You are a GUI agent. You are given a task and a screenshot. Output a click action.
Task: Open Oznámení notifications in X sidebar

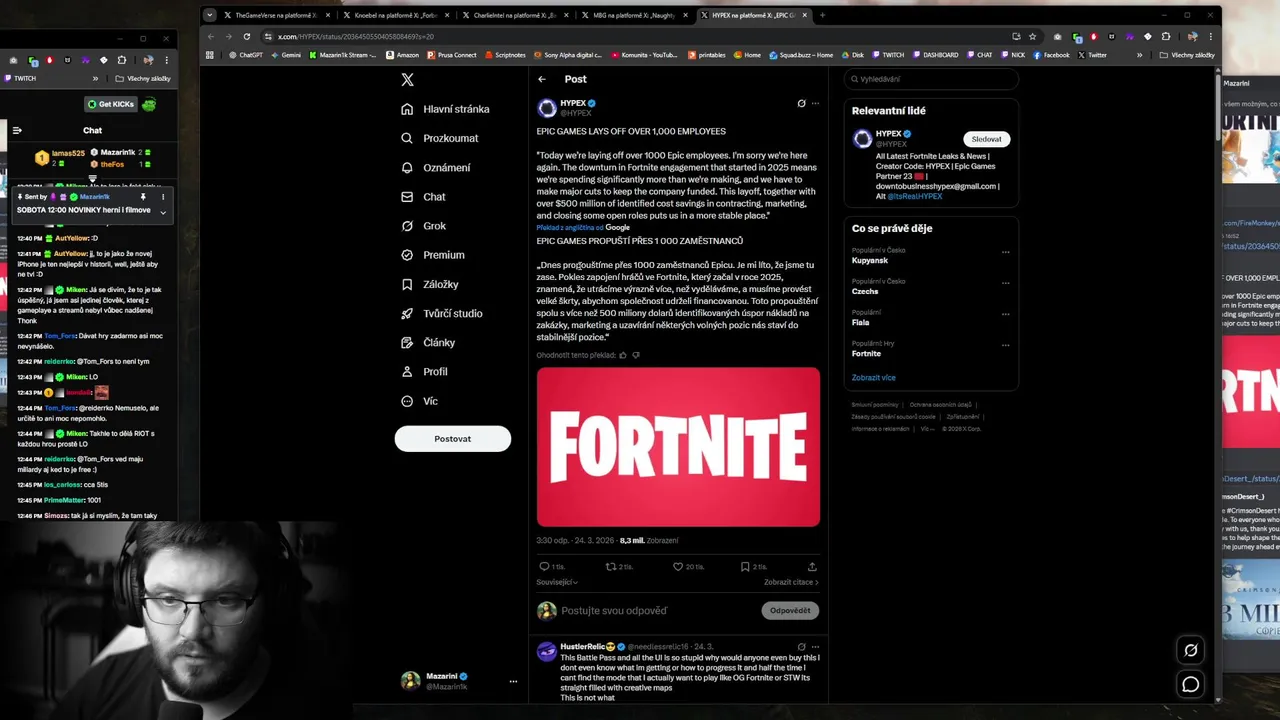coord(435,167)
